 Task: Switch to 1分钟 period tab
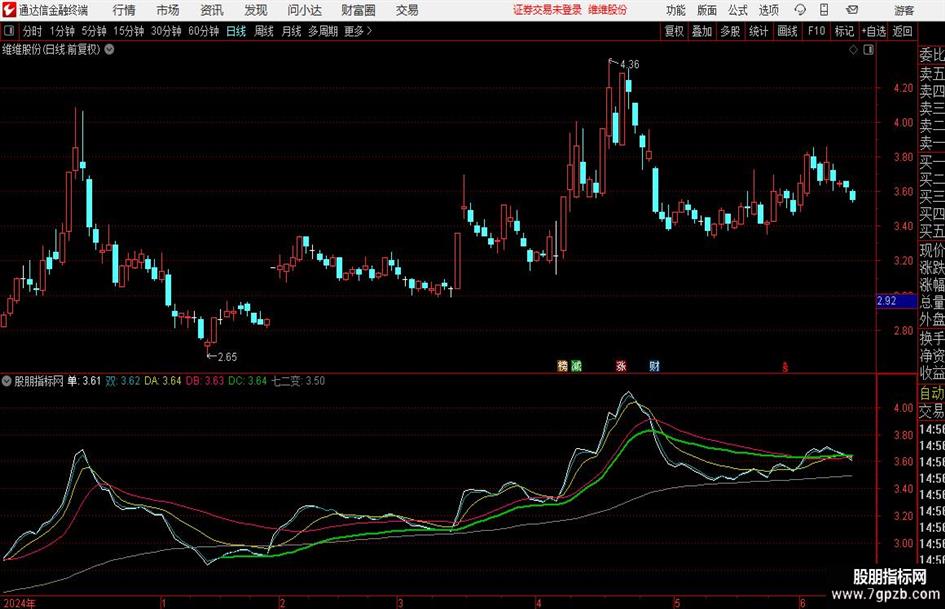click(62, 31)
